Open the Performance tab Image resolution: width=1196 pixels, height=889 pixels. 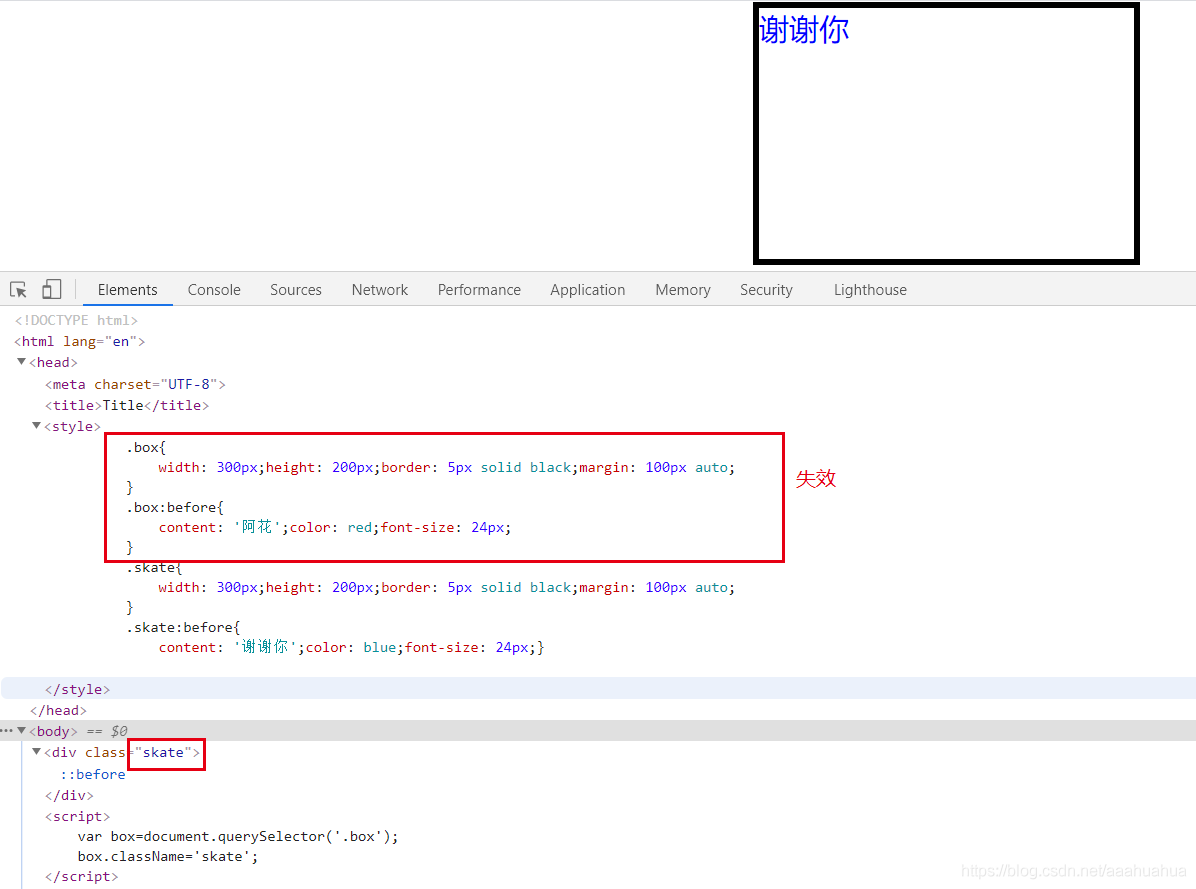tap(479, 290)
